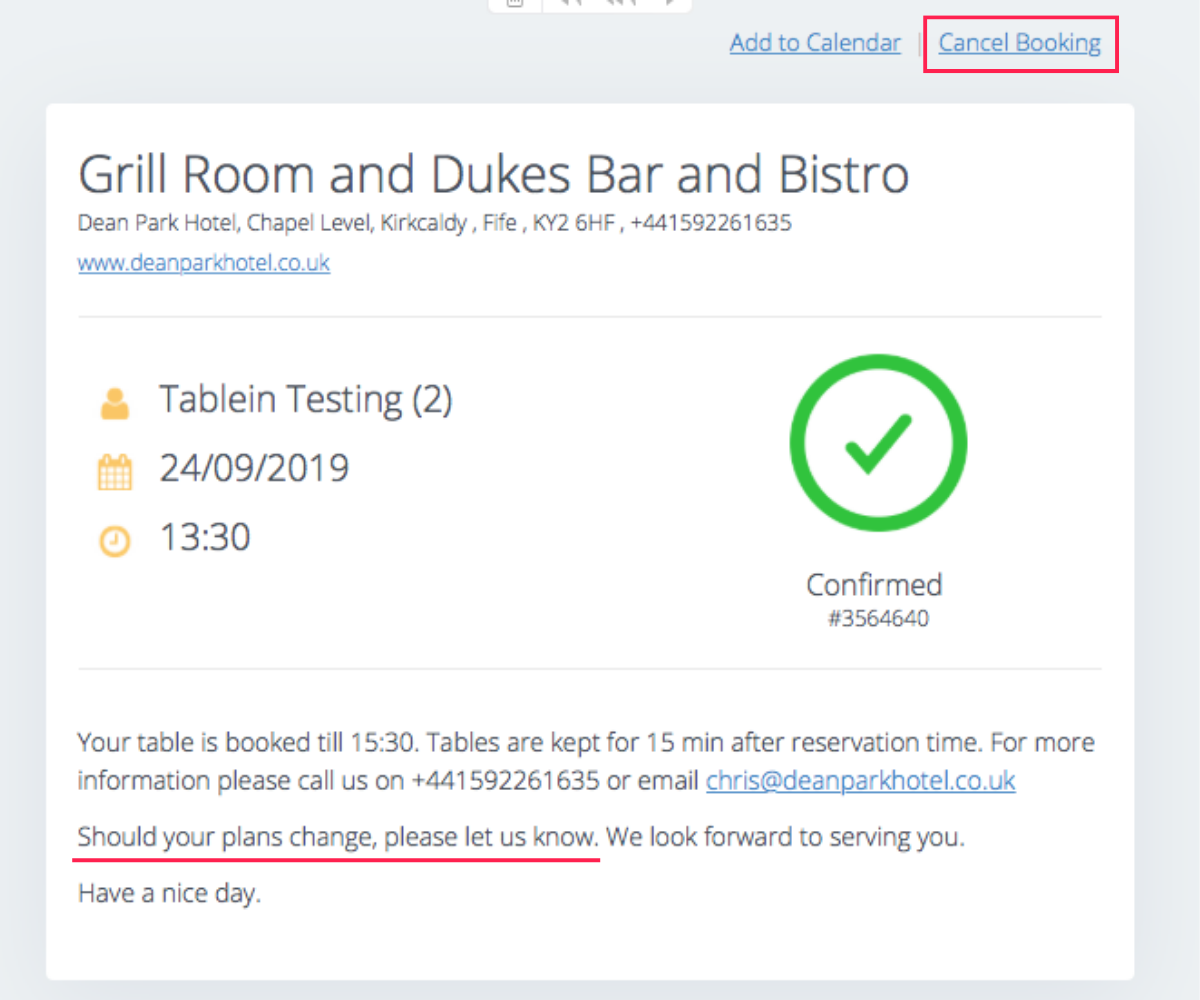1200x1000 pixels.
Task: Click the orange clock time icon
Action: pos(115,541)
